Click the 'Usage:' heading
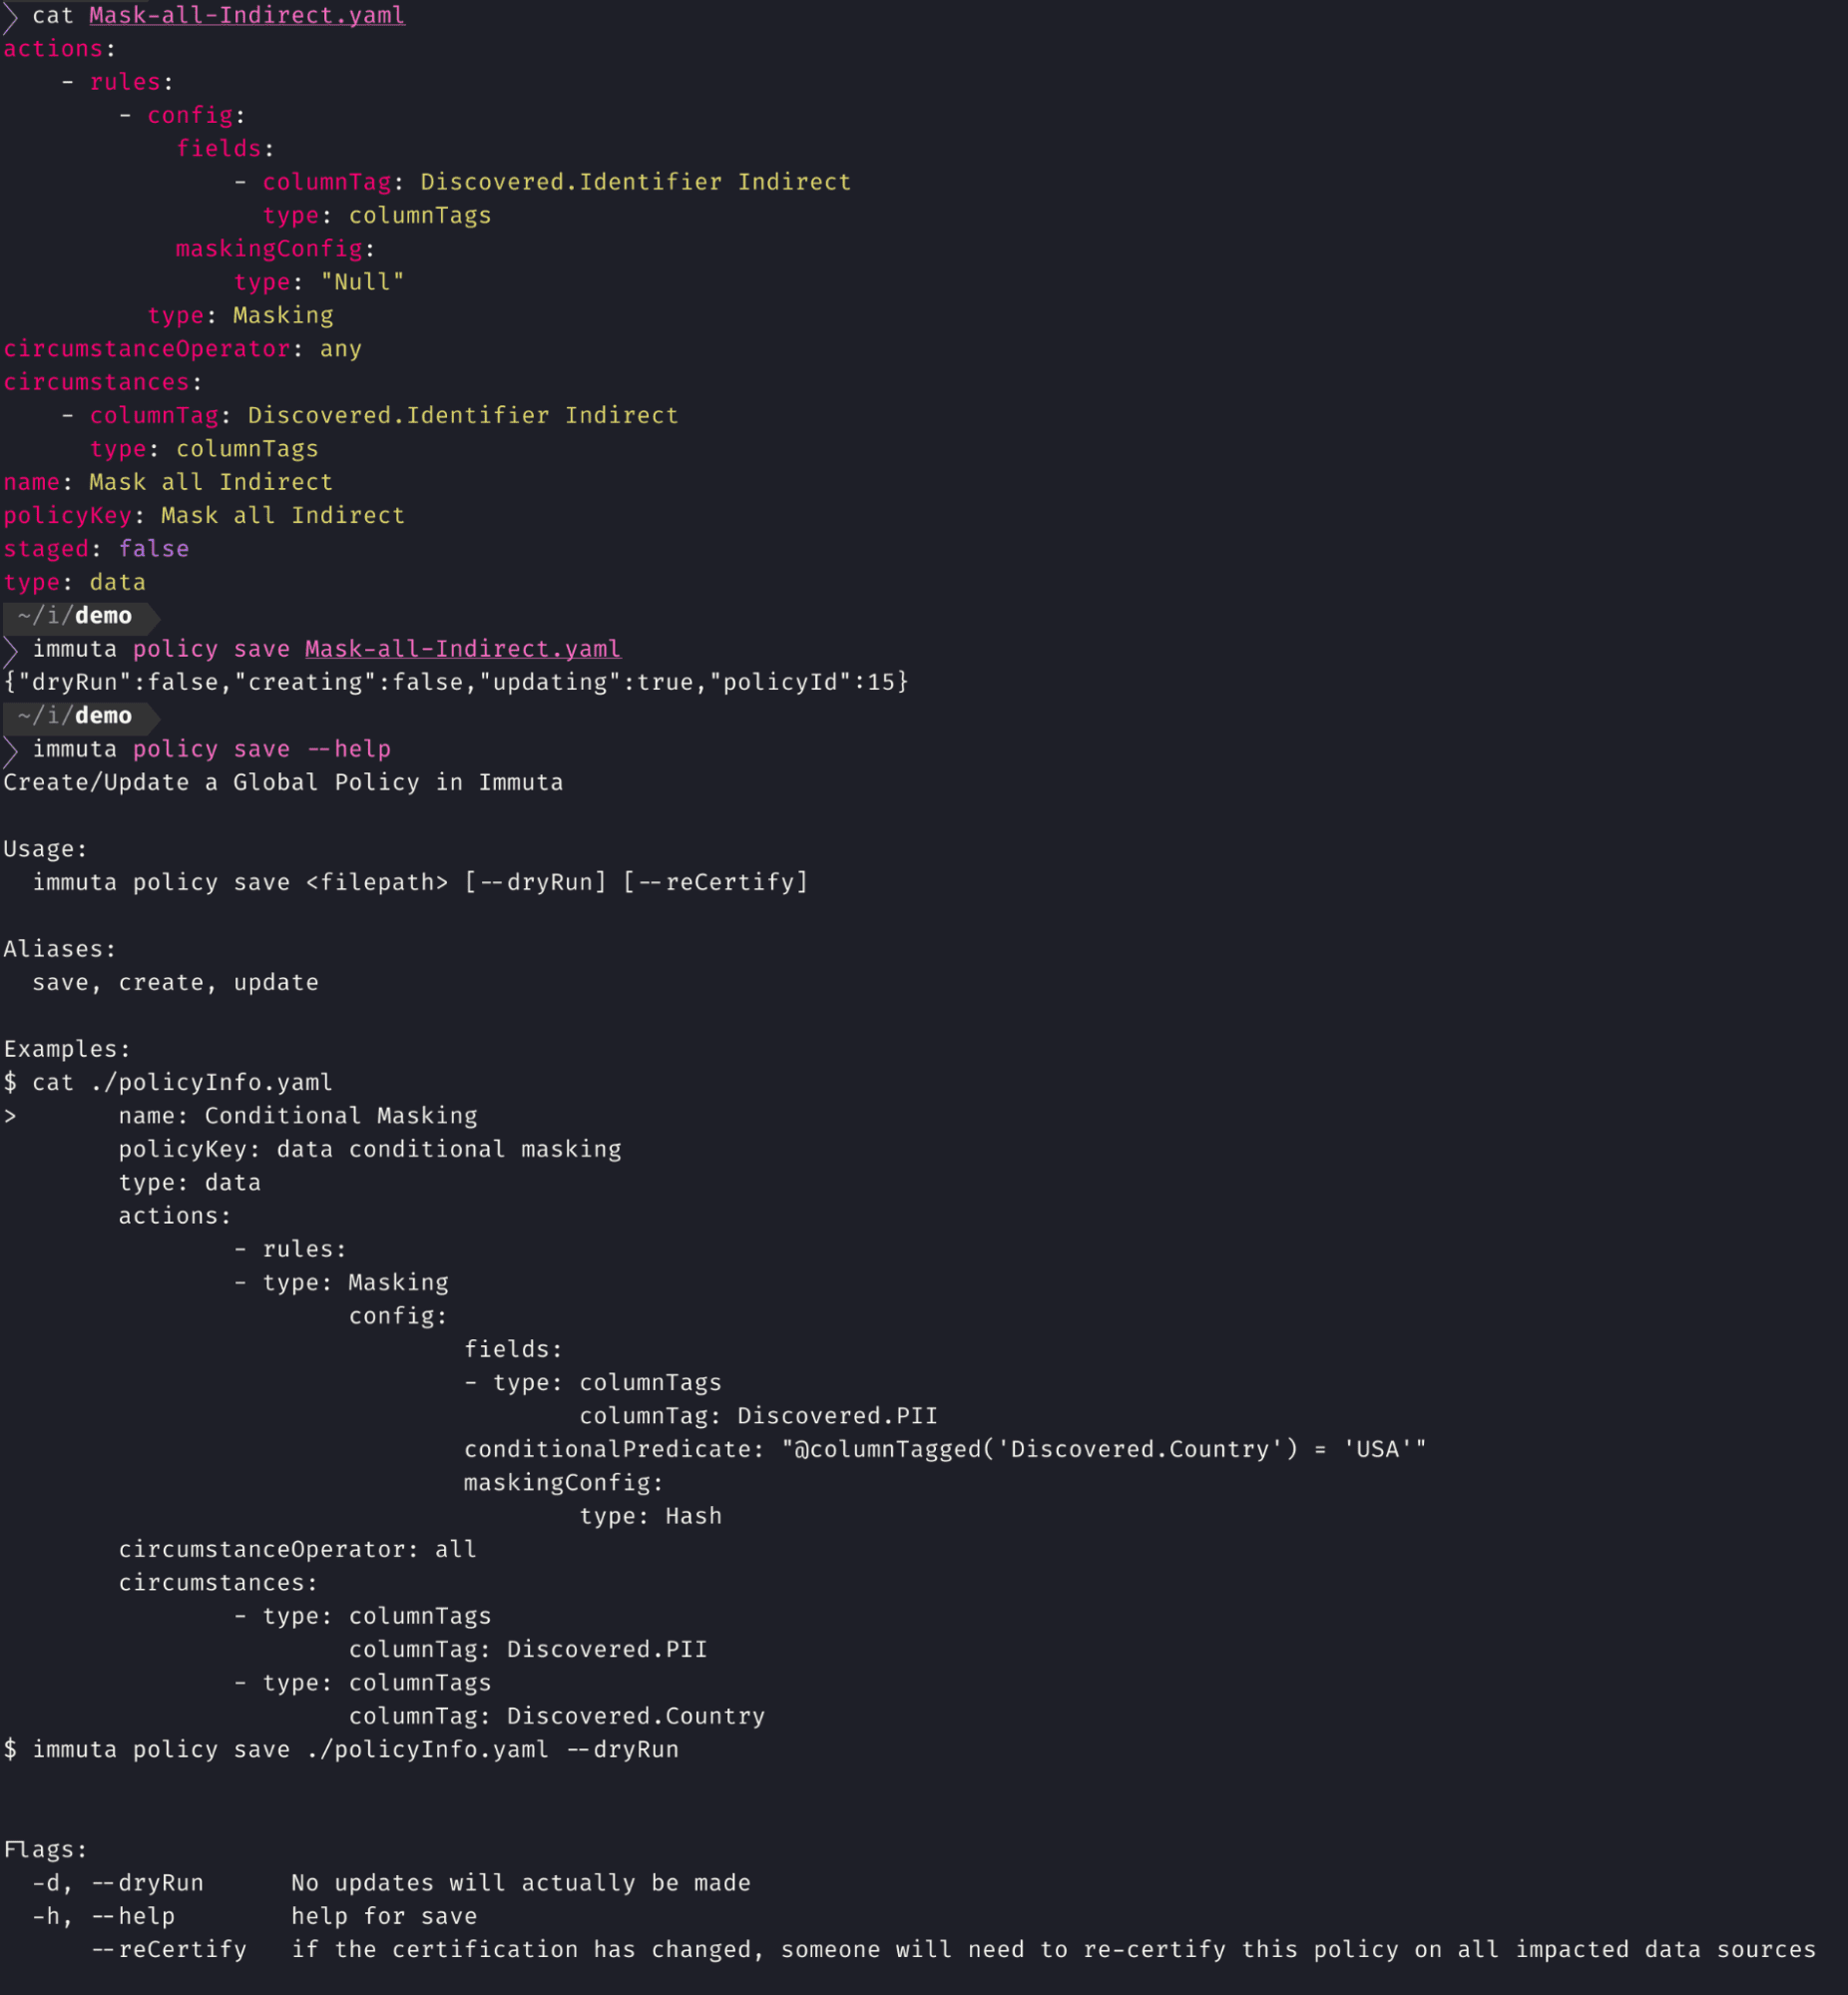Viewport: 1848px width, 1995px height. coord(46,849)
